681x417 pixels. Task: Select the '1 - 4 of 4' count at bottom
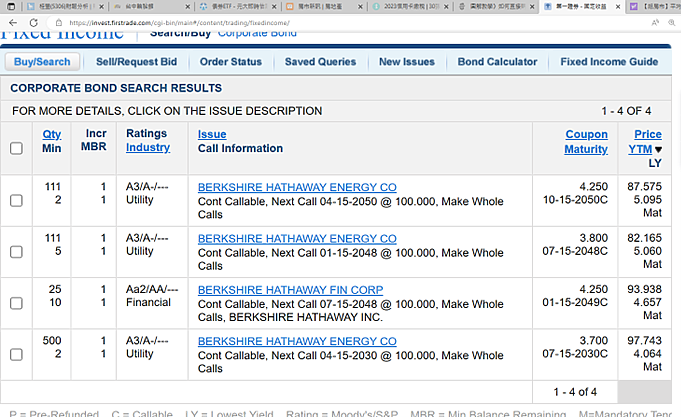click(x=575, y=392)
